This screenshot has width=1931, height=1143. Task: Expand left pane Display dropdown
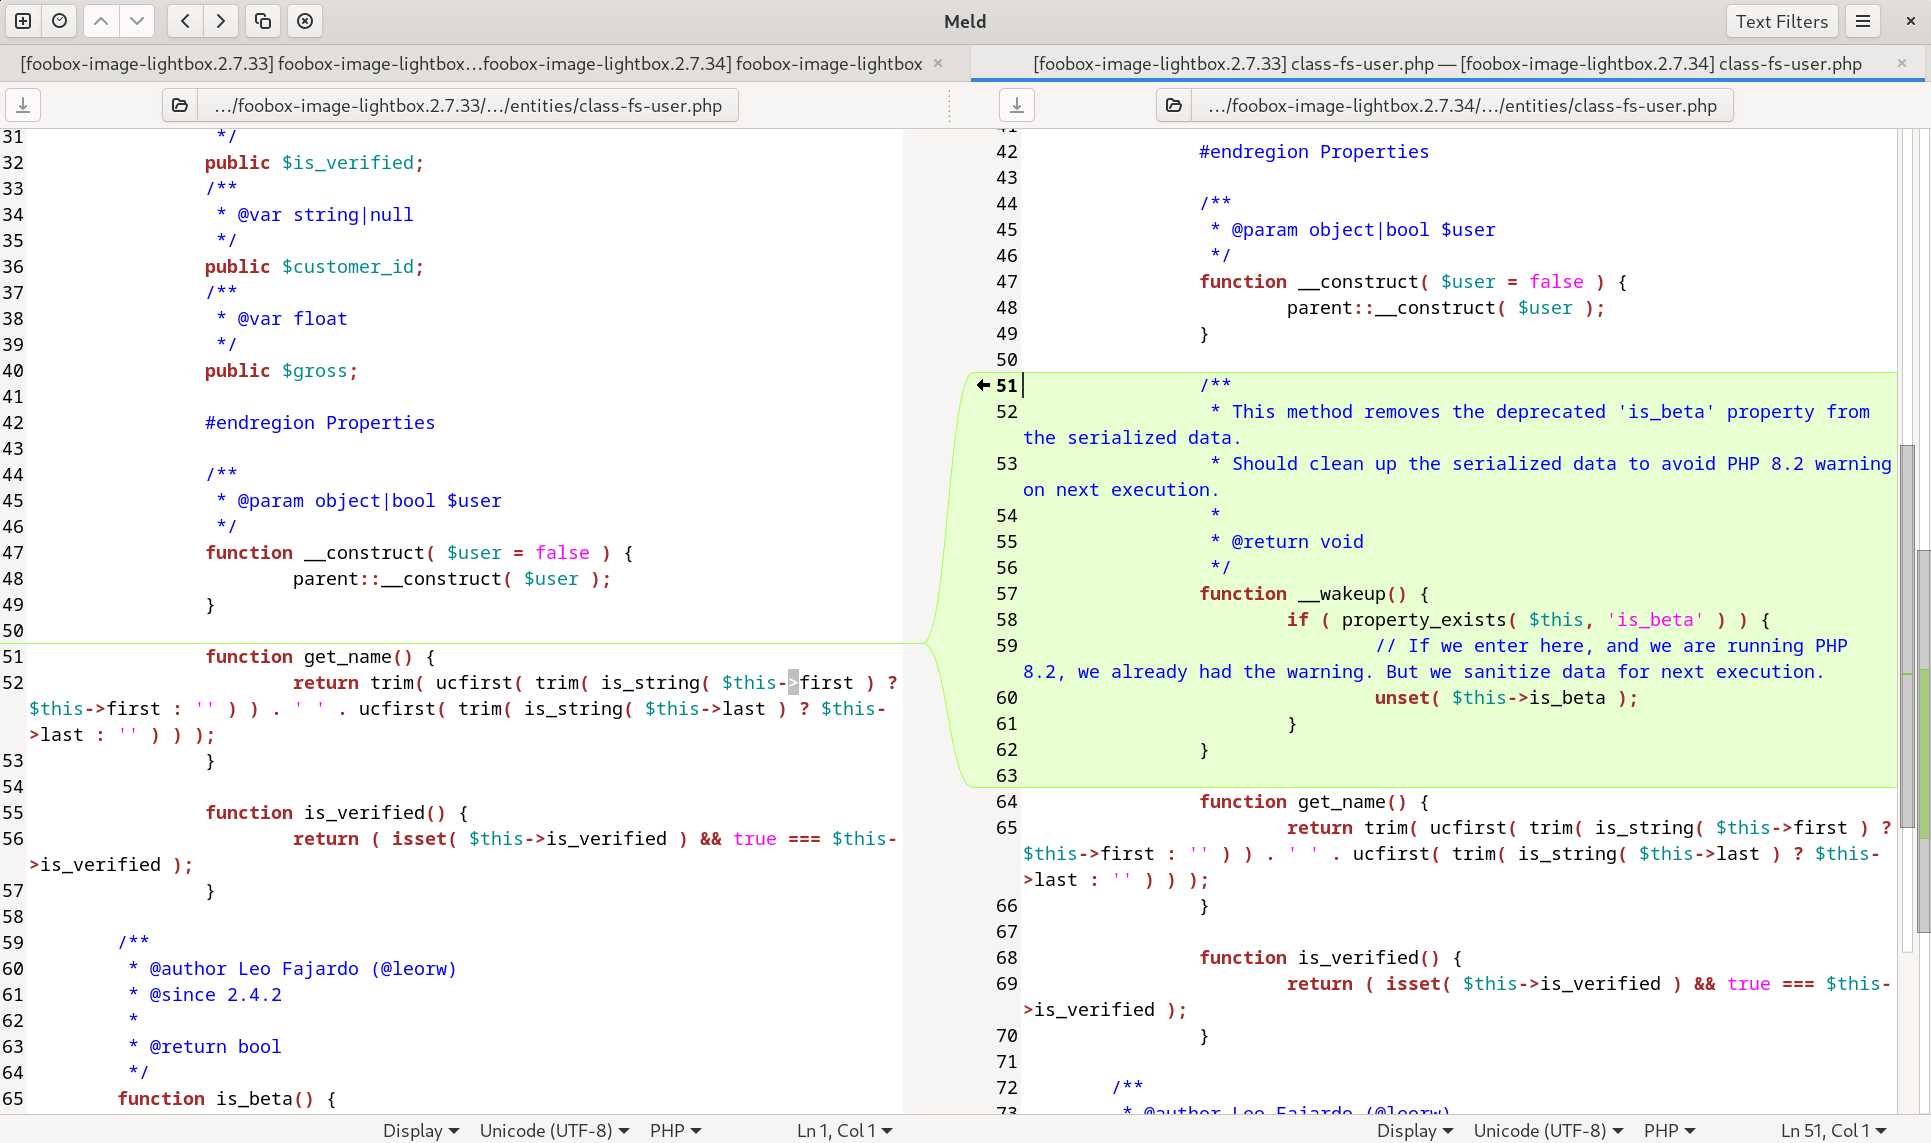[x=421, y=1130]
